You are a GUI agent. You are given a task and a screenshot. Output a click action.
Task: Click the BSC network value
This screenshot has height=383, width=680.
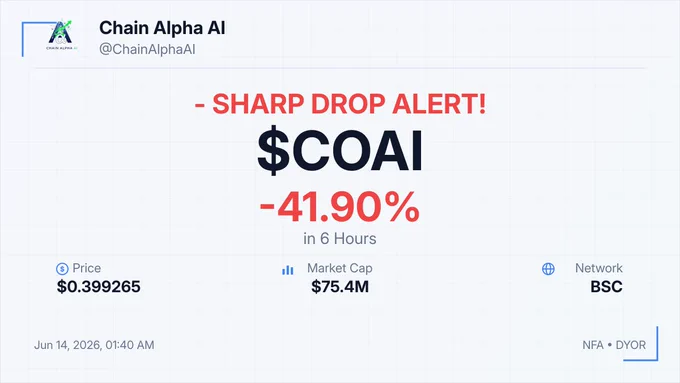[x=606, y=287]
